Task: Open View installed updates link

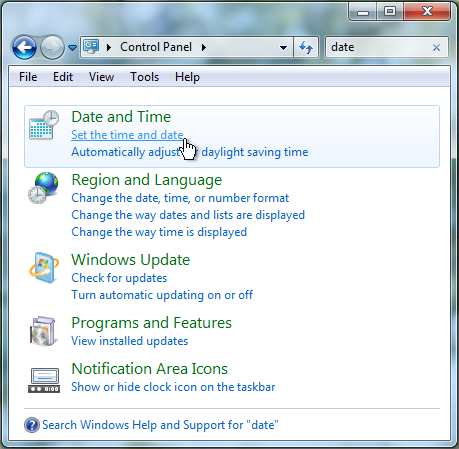Action: [130, 341]
